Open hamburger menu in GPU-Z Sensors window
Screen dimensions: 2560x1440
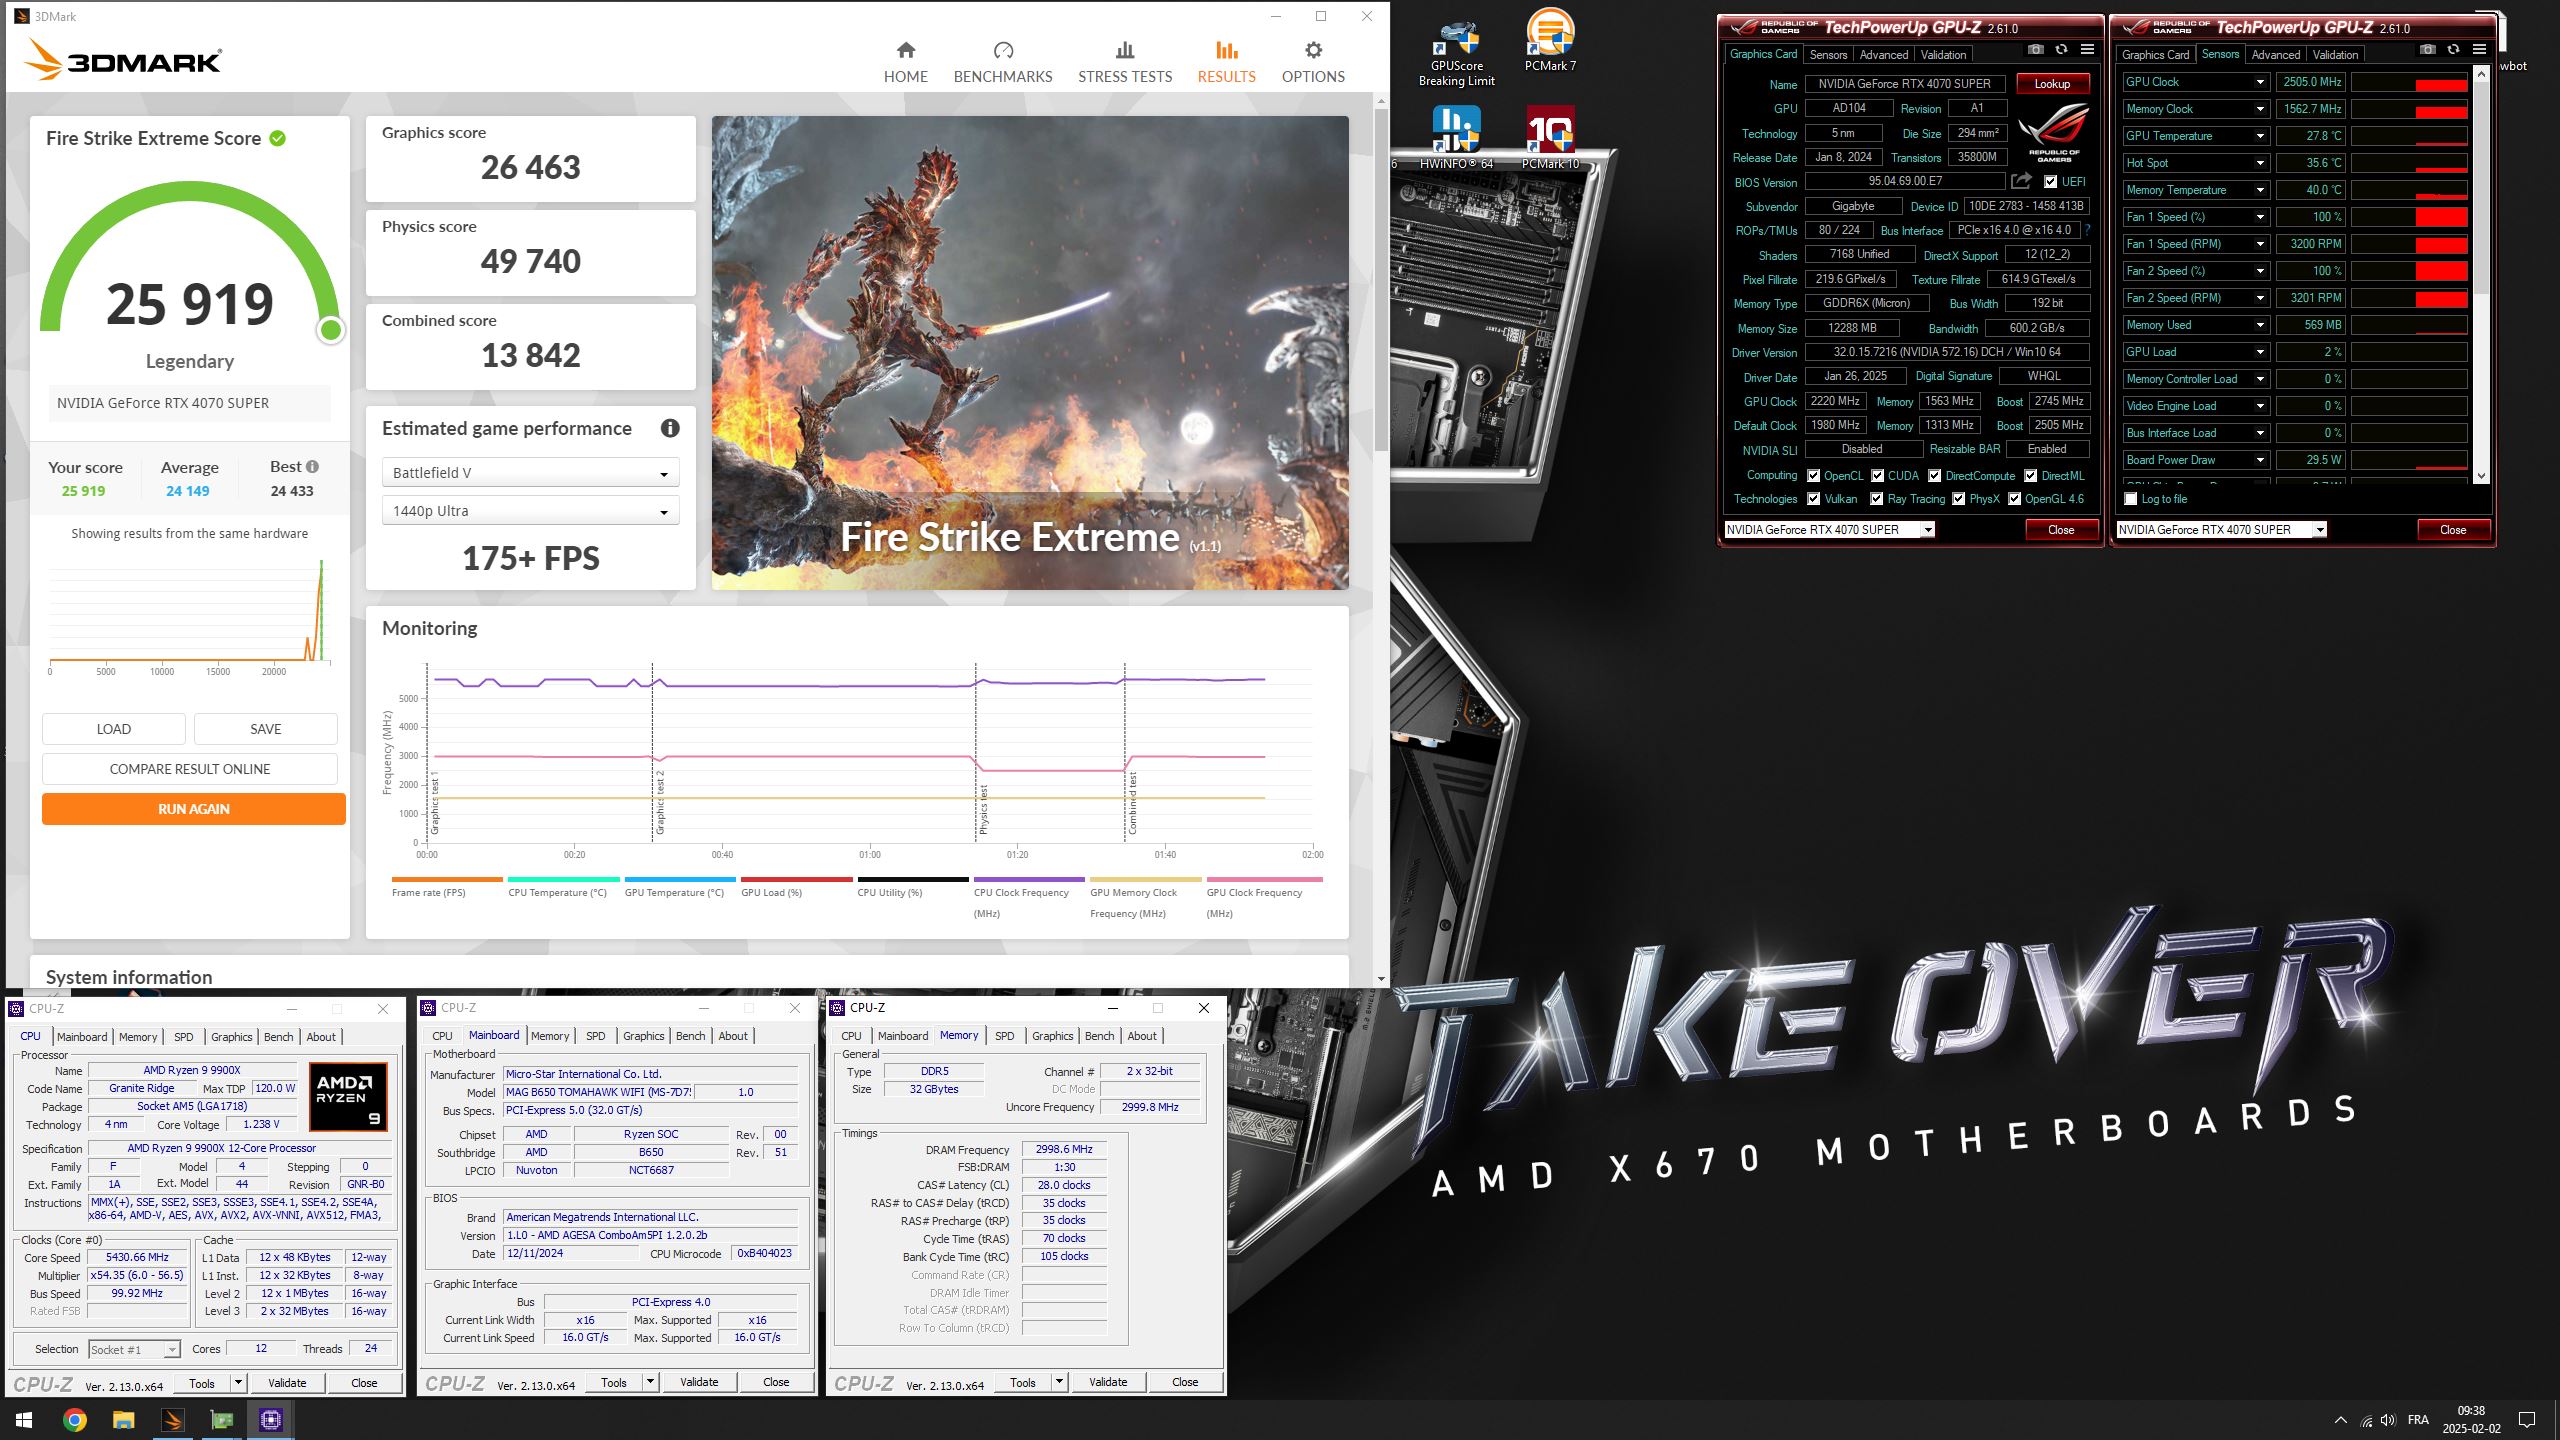click(2479, 50)
